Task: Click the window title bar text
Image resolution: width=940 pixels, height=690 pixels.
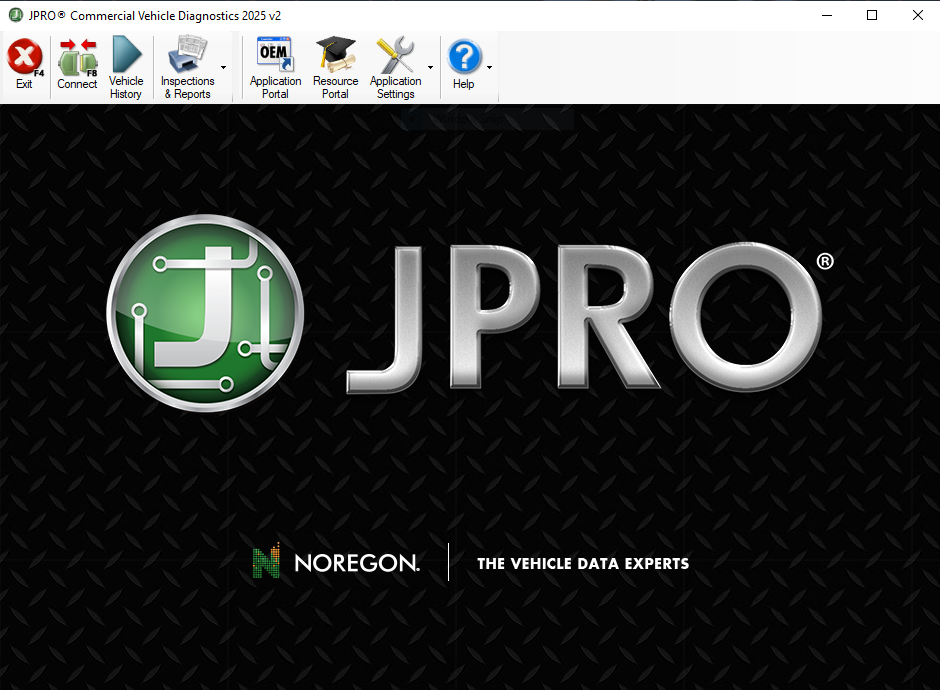Action: (155, 15)
